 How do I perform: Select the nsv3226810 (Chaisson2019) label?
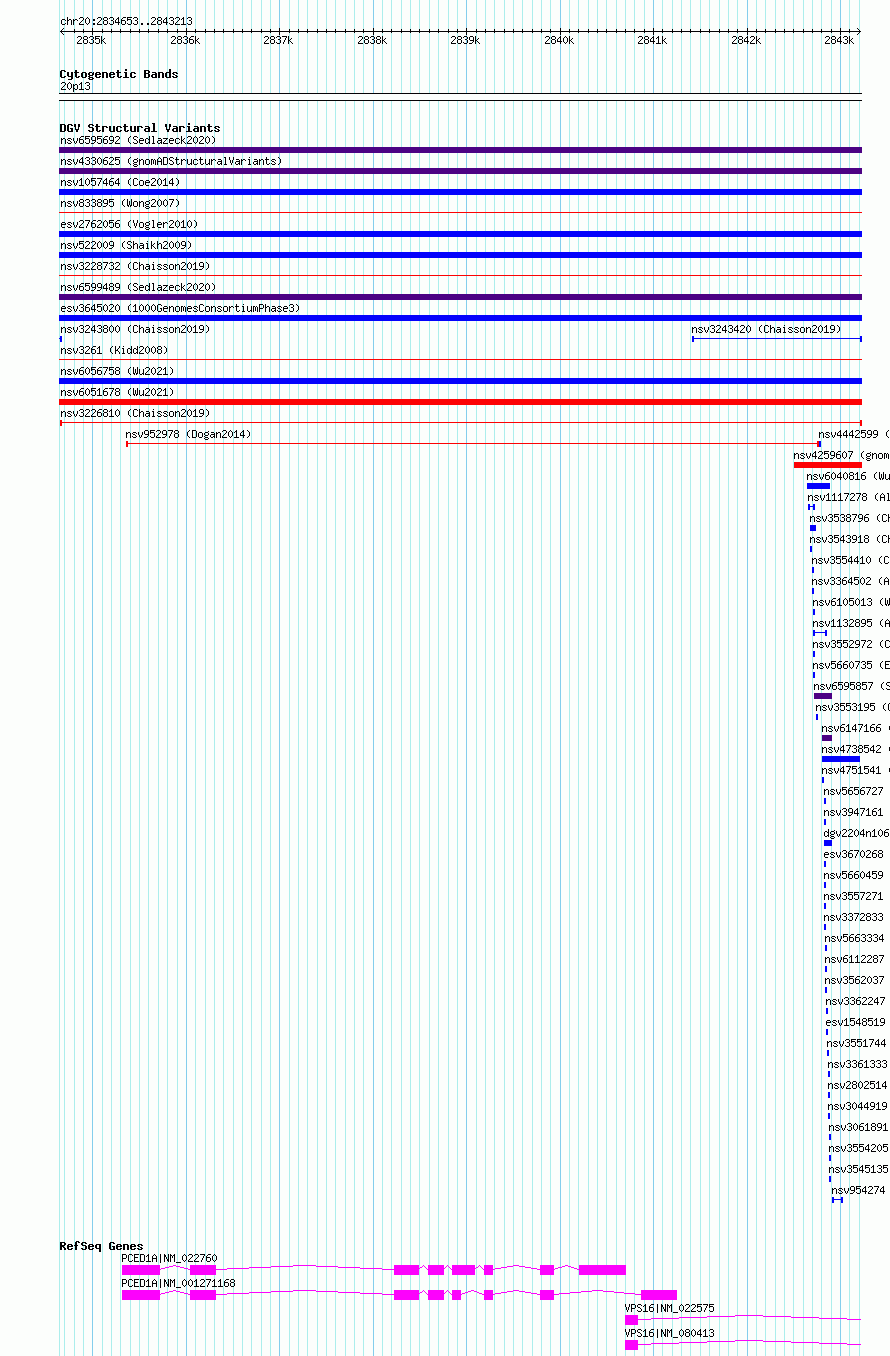pyautogui.click(x=135, y=413)
